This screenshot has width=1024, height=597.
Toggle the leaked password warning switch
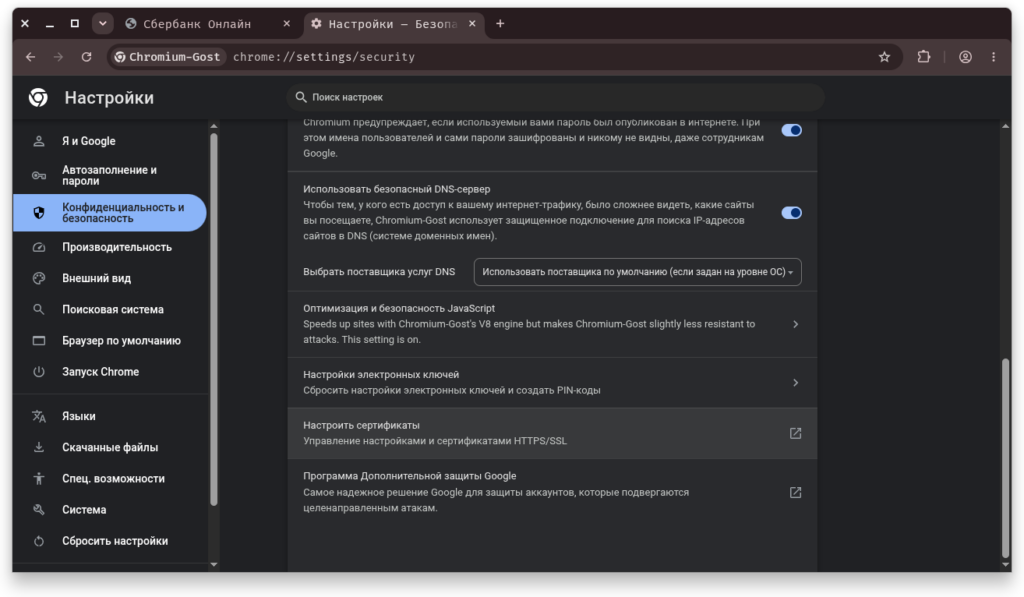pos(792,130)
